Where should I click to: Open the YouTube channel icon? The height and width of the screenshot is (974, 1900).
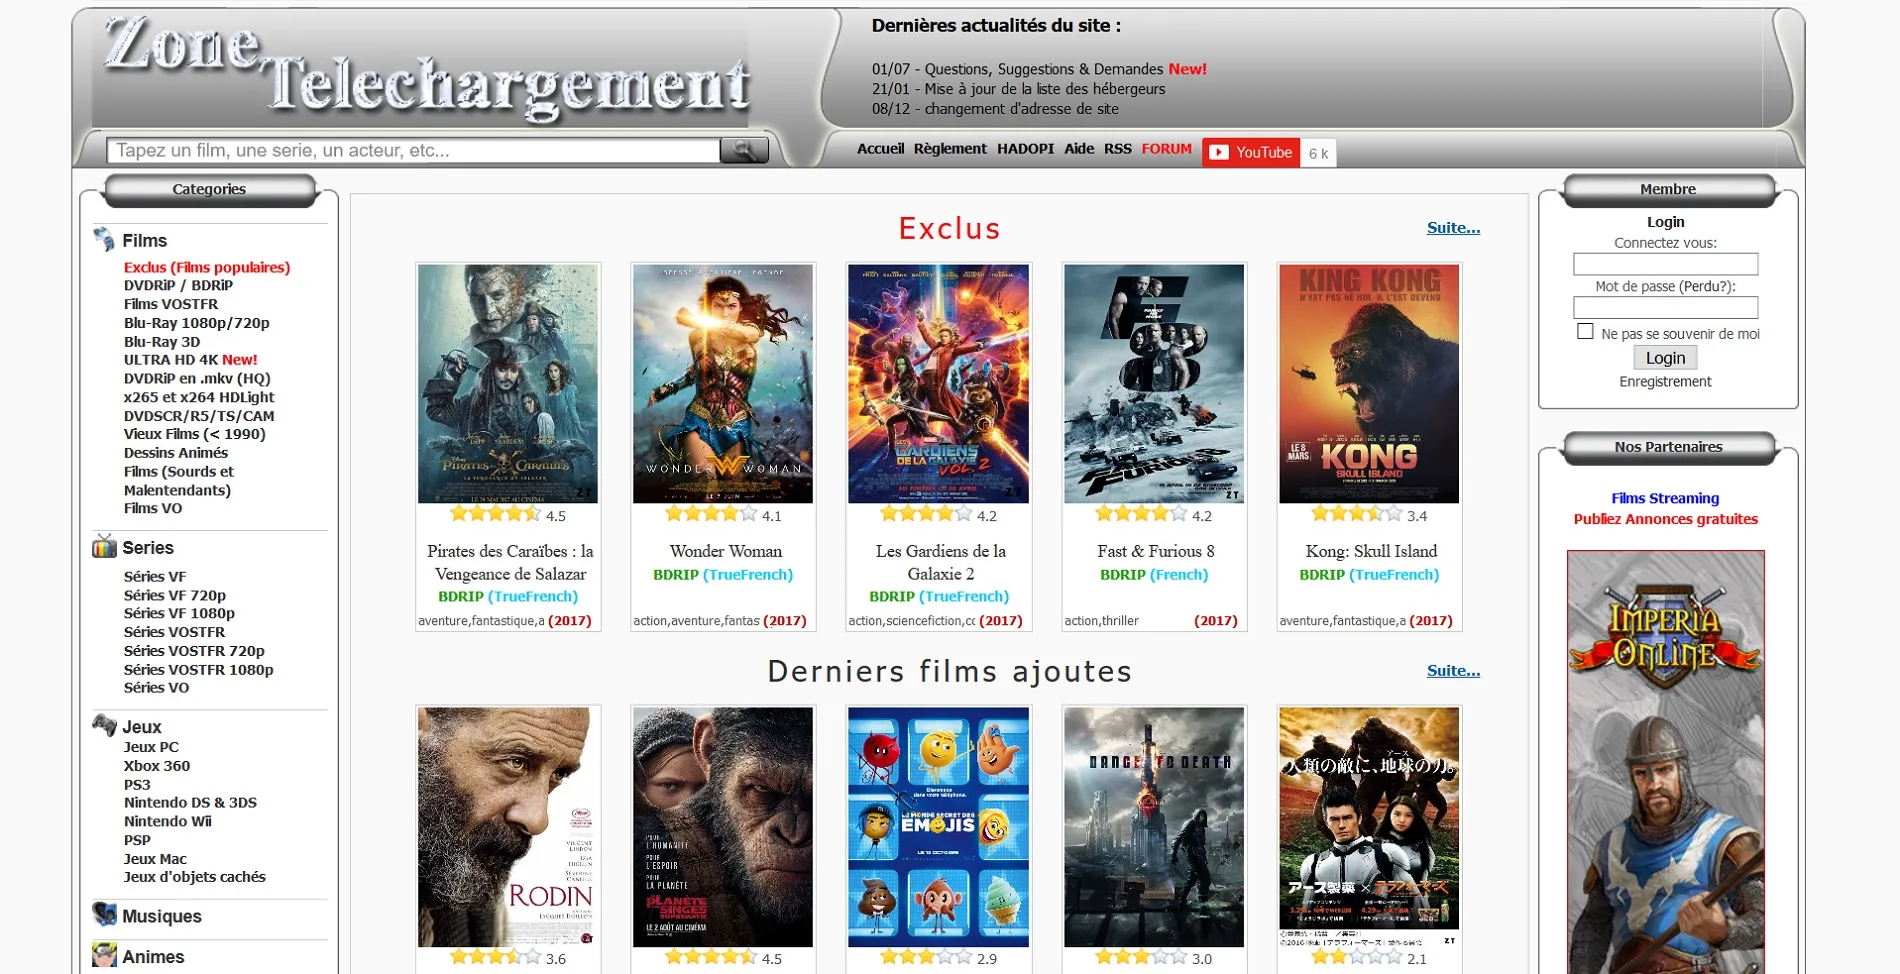(1219, 152)
